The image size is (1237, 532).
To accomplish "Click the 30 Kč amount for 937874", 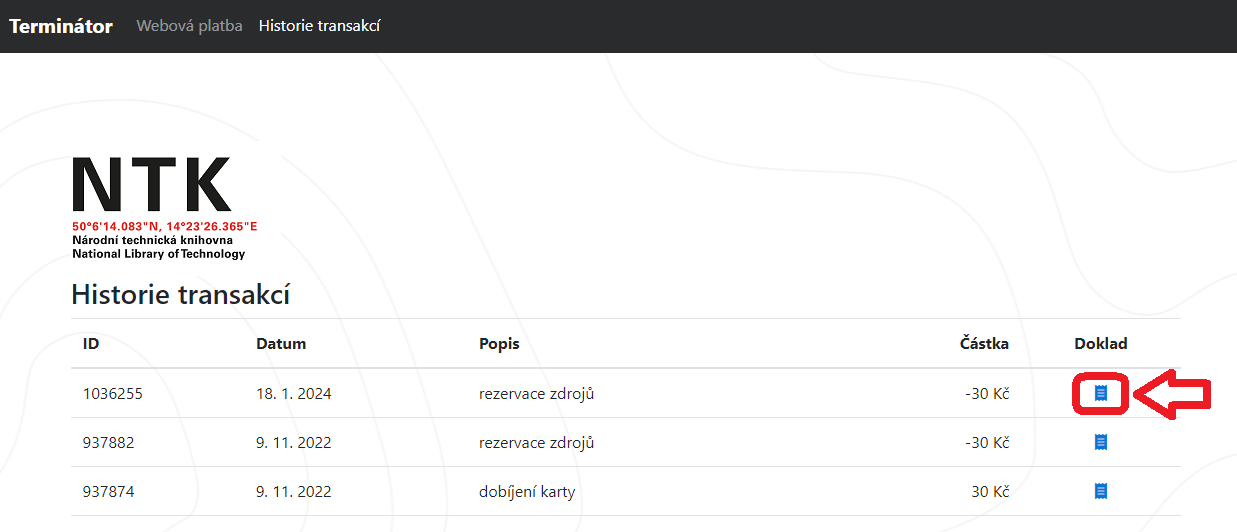I will pyautogui.click(x=990, y=492).
